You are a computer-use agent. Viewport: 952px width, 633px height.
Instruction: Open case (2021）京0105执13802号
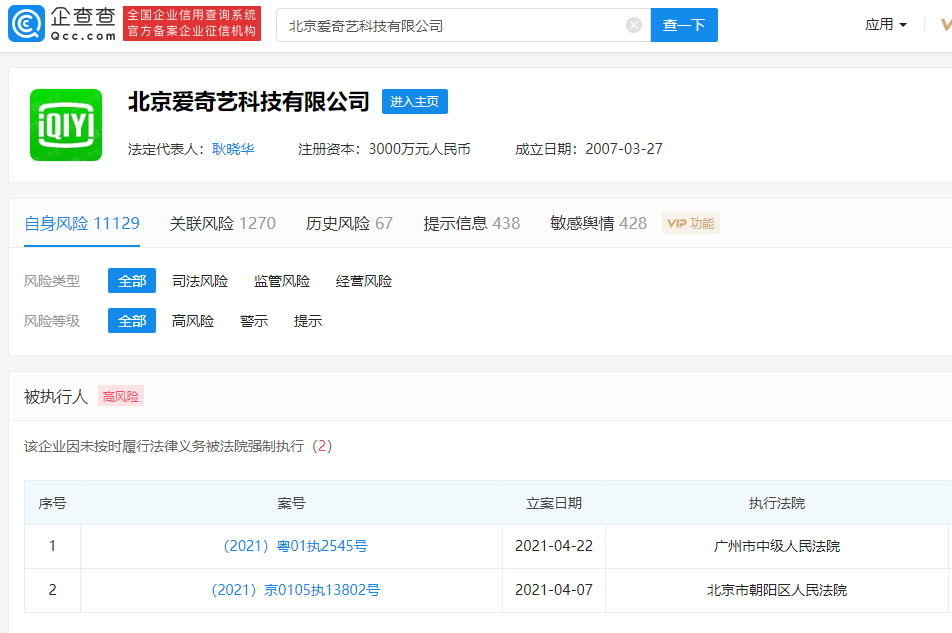295,590
